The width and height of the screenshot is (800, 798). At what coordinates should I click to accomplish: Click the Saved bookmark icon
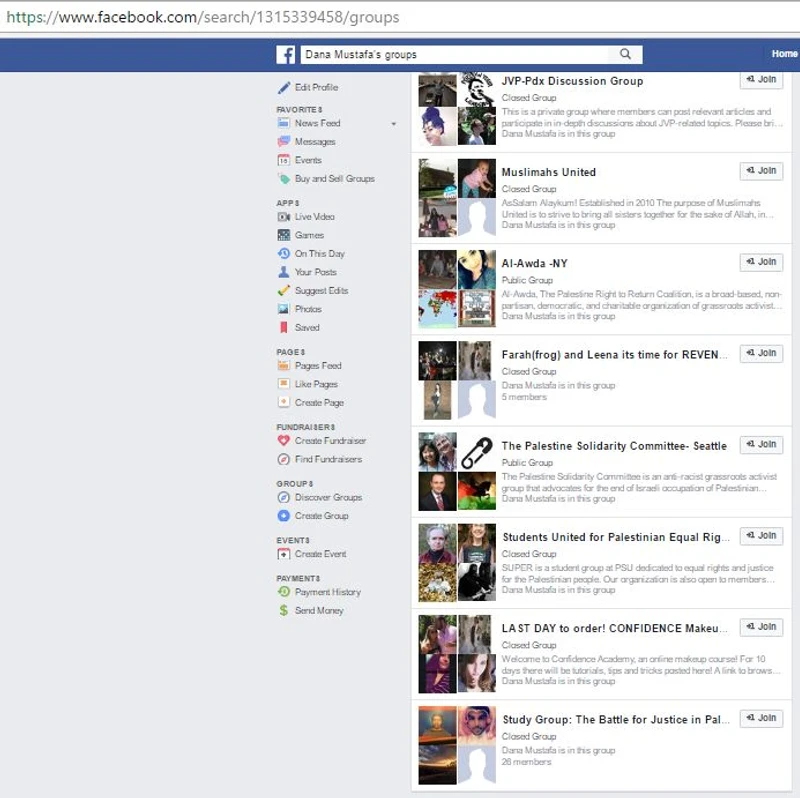284,328
